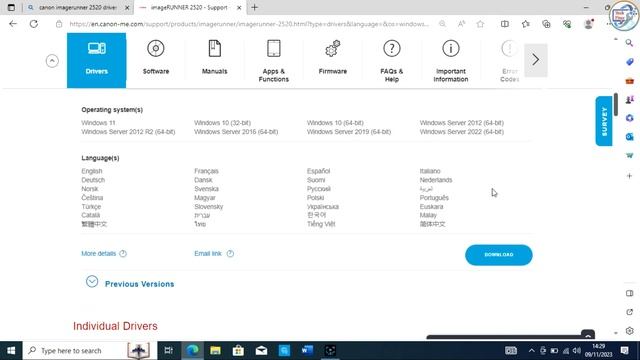Image resolution: width=640 pixels, height=360 pixels.
Task: Select the Firmware tab
Action: point(333,60)
